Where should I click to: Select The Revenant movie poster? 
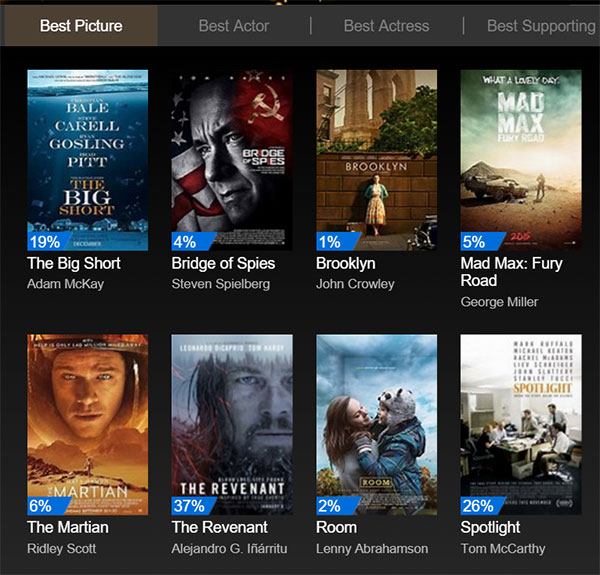[x=232, y=425]
